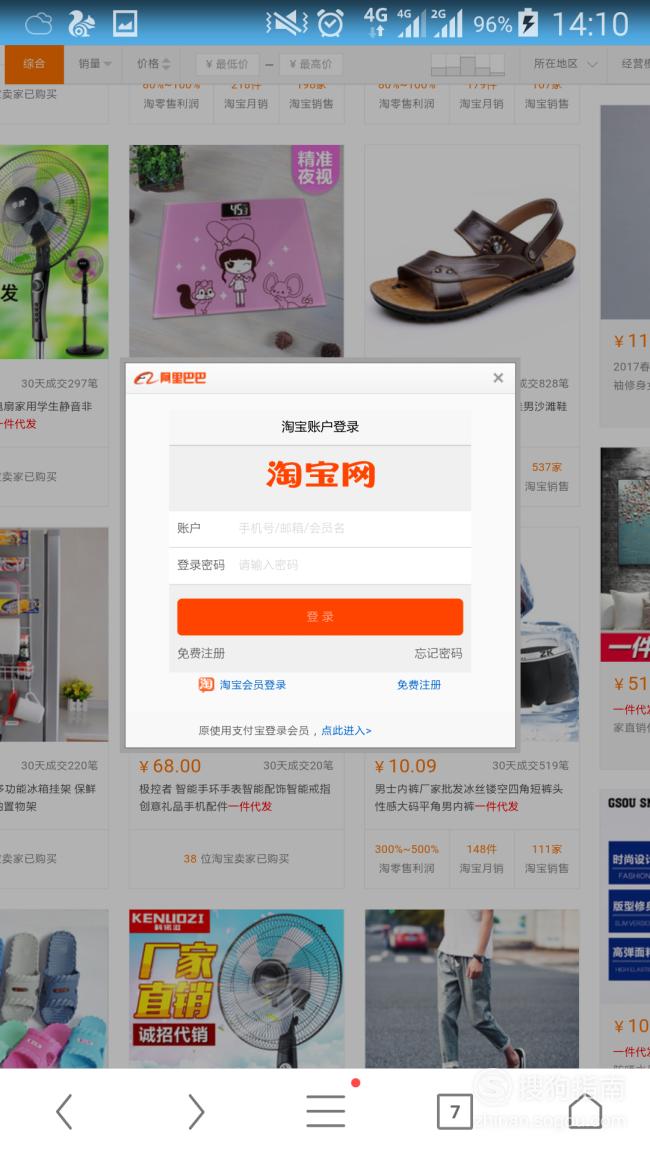Viewport: 650px width, 1155px height.
Task: Tap the browser forward arrow
Action: coord(195,1111)
